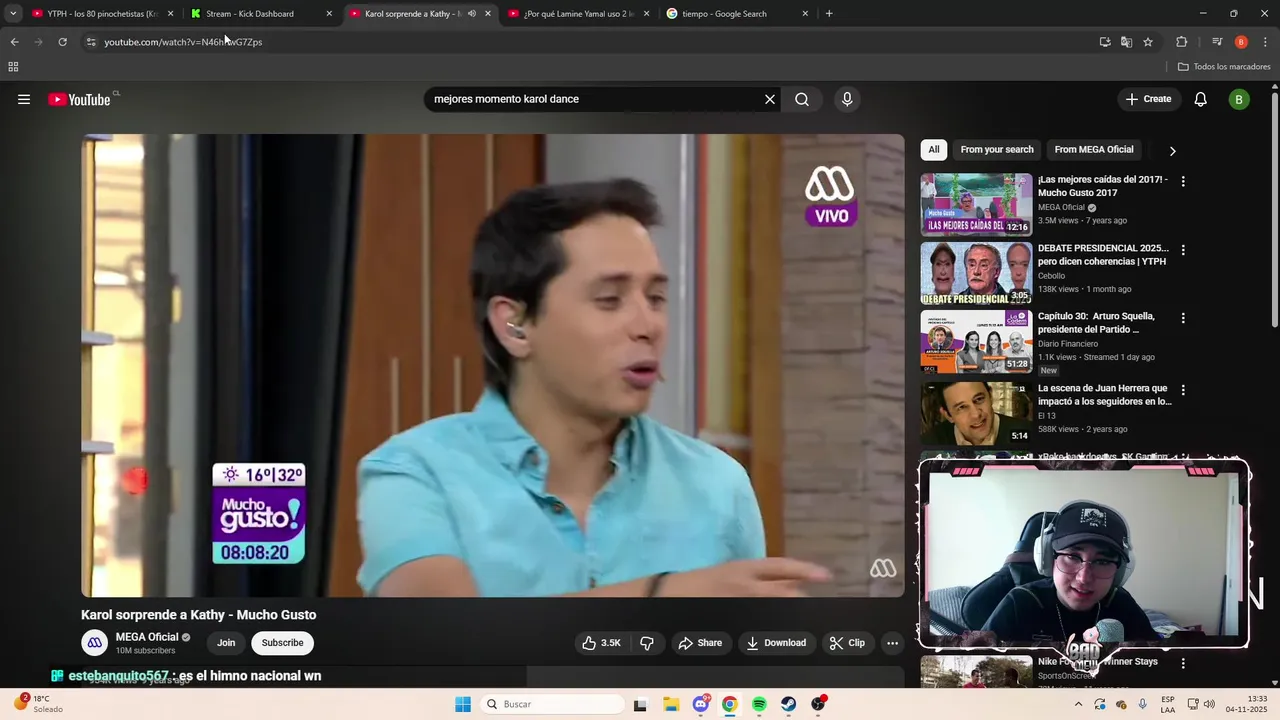Viewport: 1280px width, 720px height.
Task: Clear the YouTube search box text
Action: (x=770, y=99)
